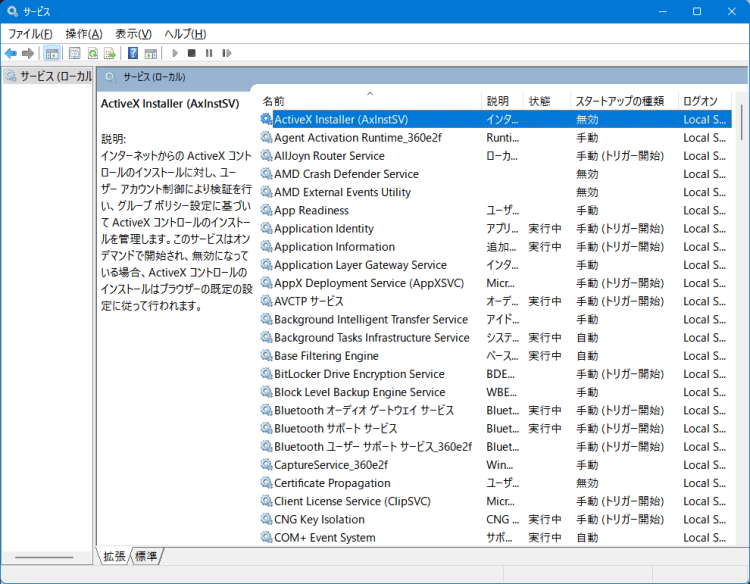Open the Properties toolbar icon
This screenshot has height=584, width=750.
[74, 53]
